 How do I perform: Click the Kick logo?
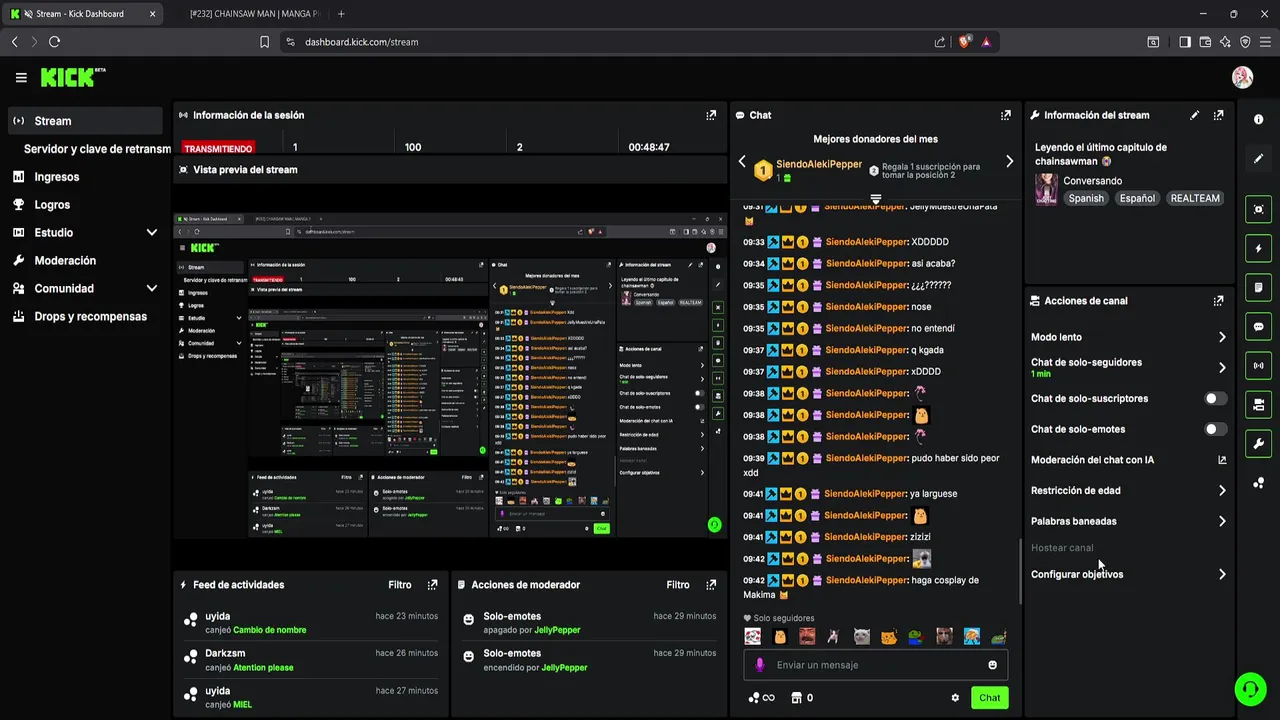click(72, 77)
